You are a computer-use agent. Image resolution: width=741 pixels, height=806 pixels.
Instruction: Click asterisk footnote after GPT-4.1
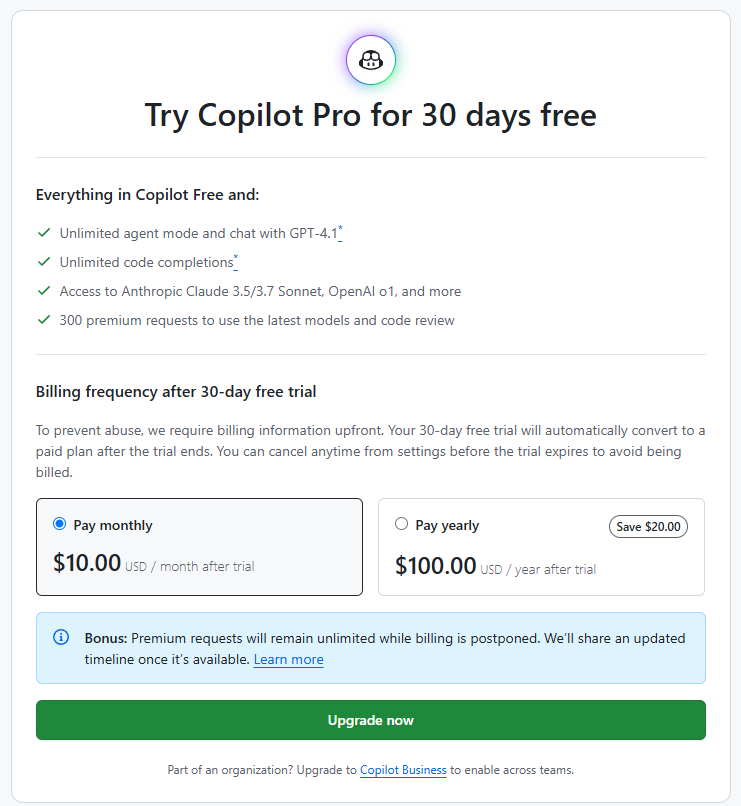tap(340, 232)
